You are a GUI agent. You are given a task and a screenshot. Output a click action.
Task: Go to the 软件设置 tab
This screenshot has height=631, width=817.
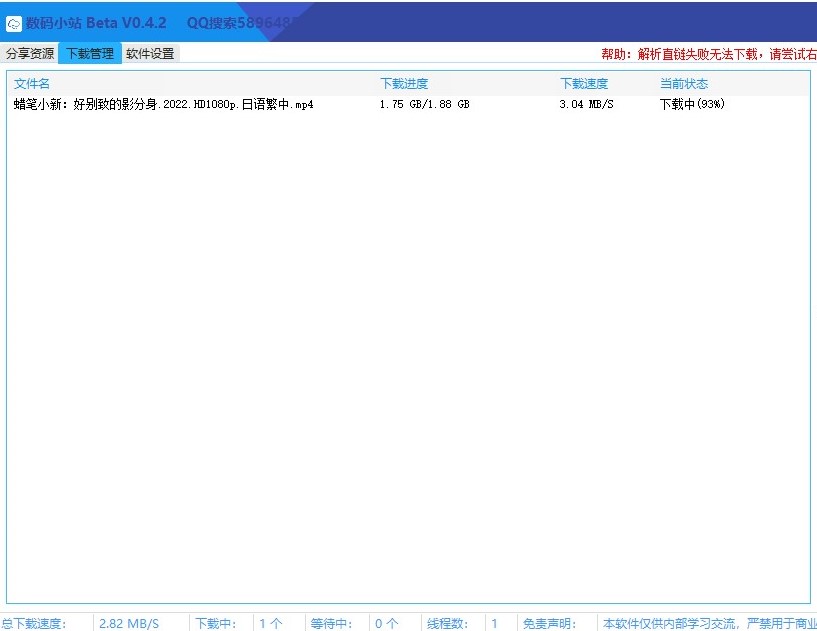point(150,54)
